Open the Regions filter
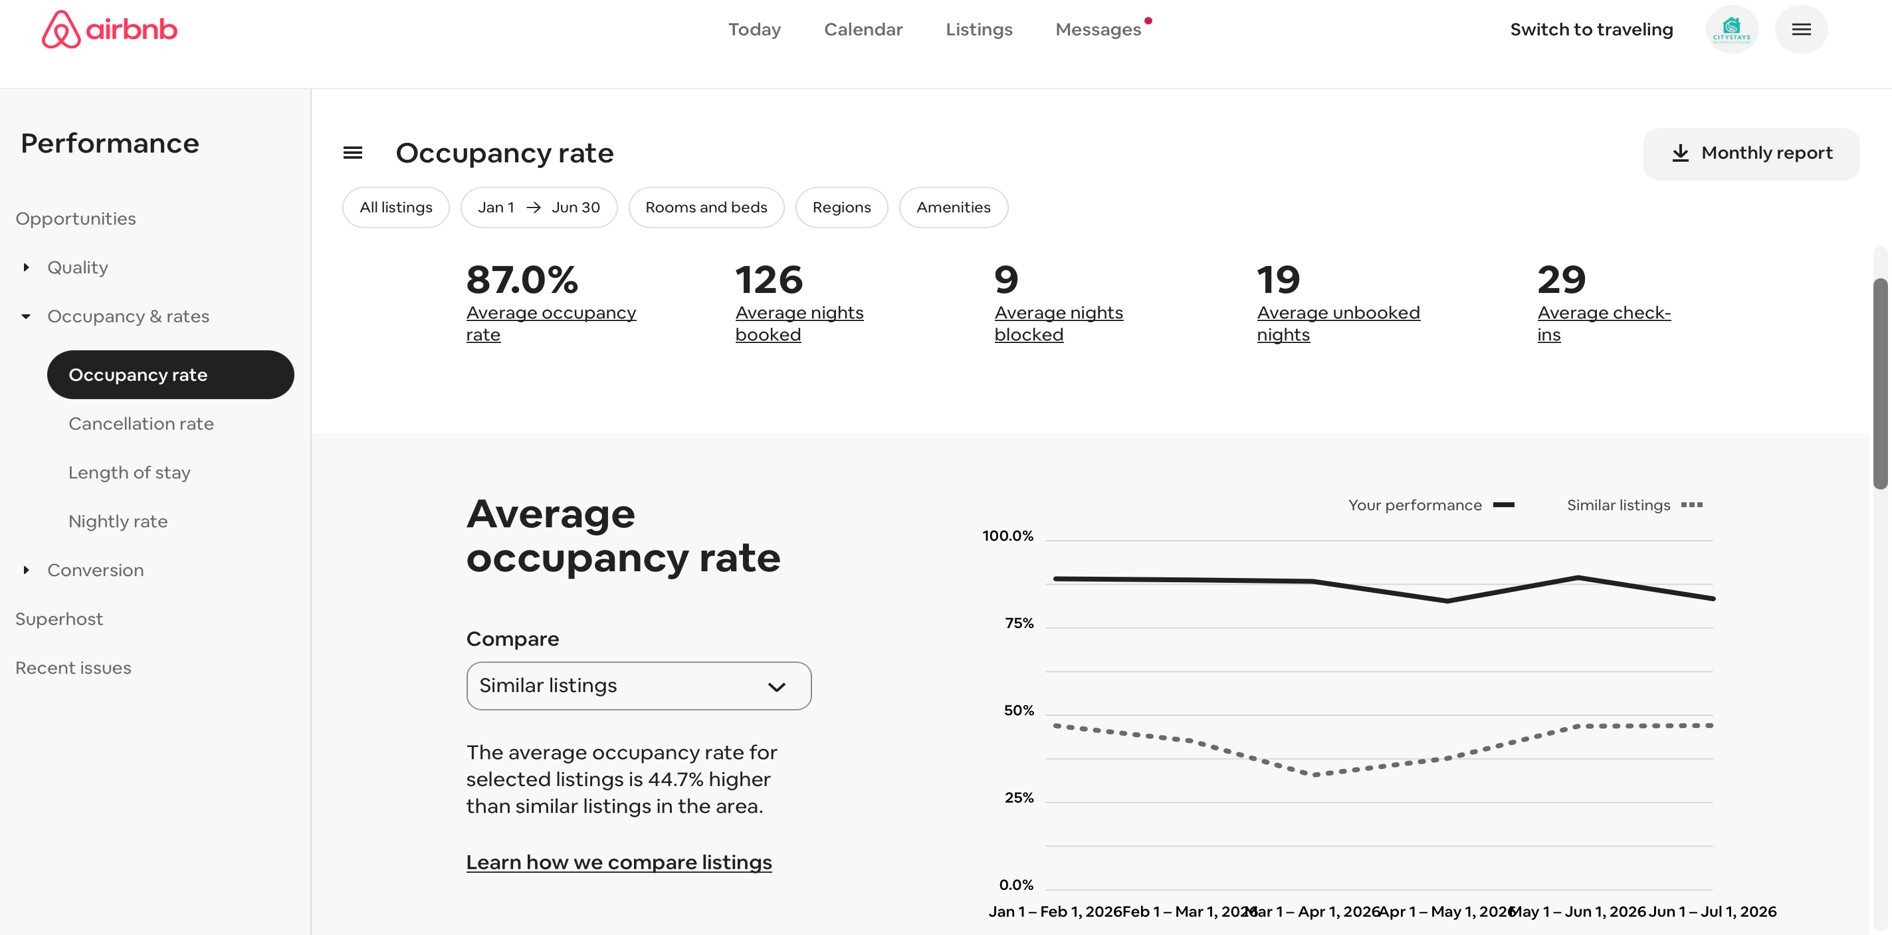 tap(841, 207)
